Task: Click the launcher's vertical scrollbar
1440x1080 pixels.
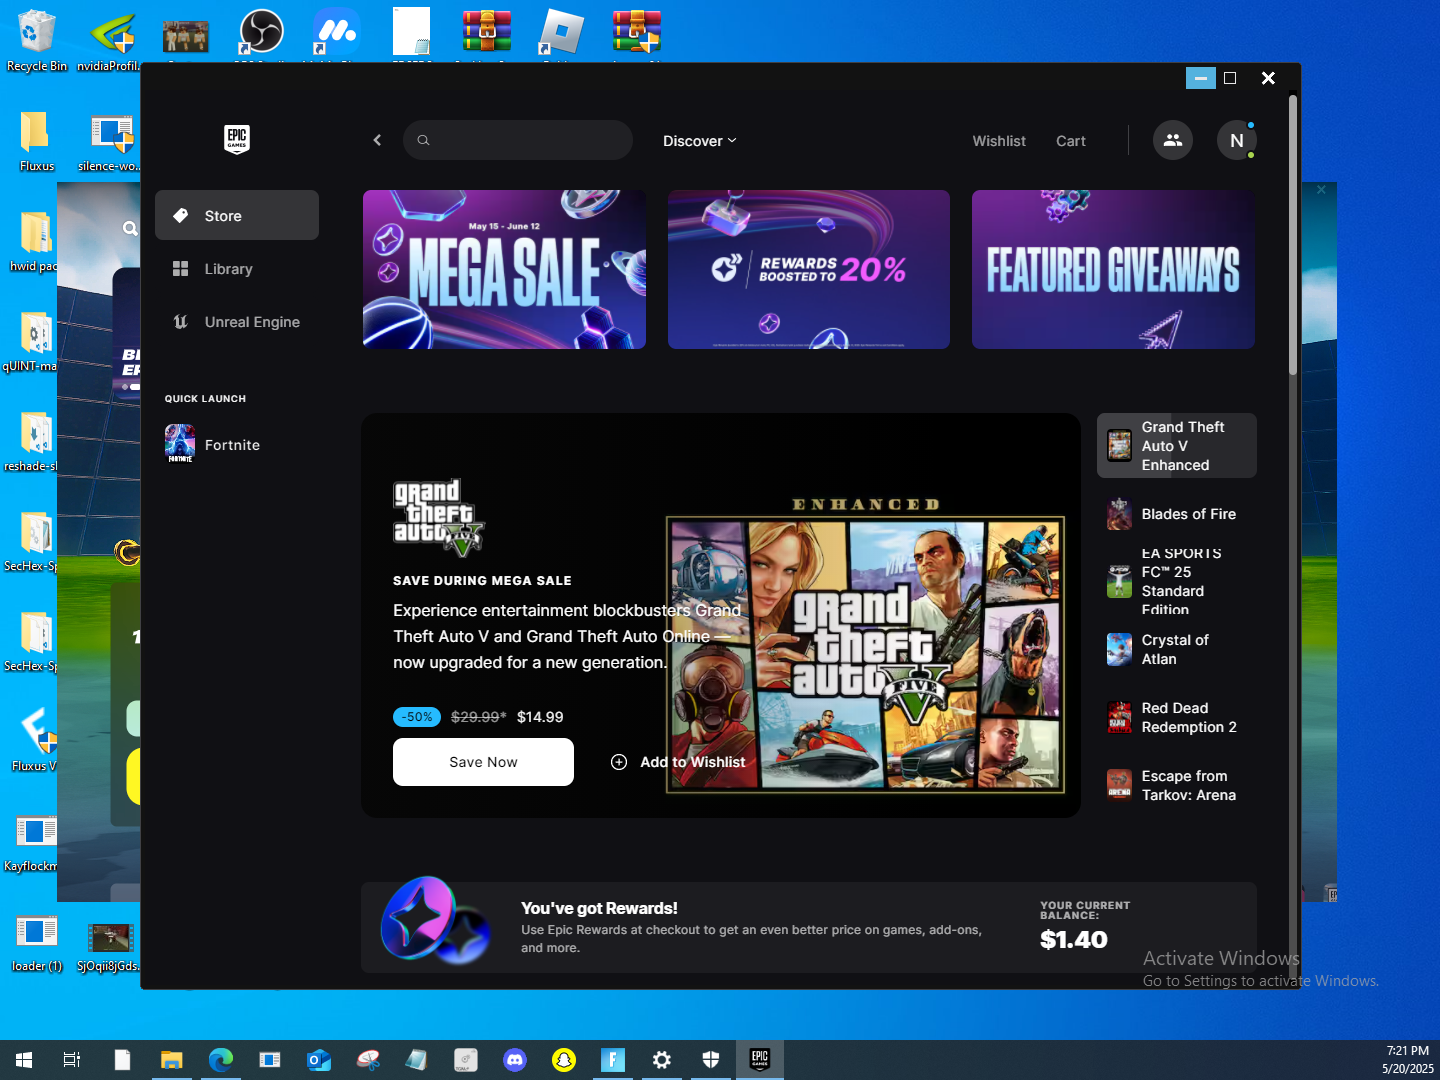Action: coord(1293,236)
